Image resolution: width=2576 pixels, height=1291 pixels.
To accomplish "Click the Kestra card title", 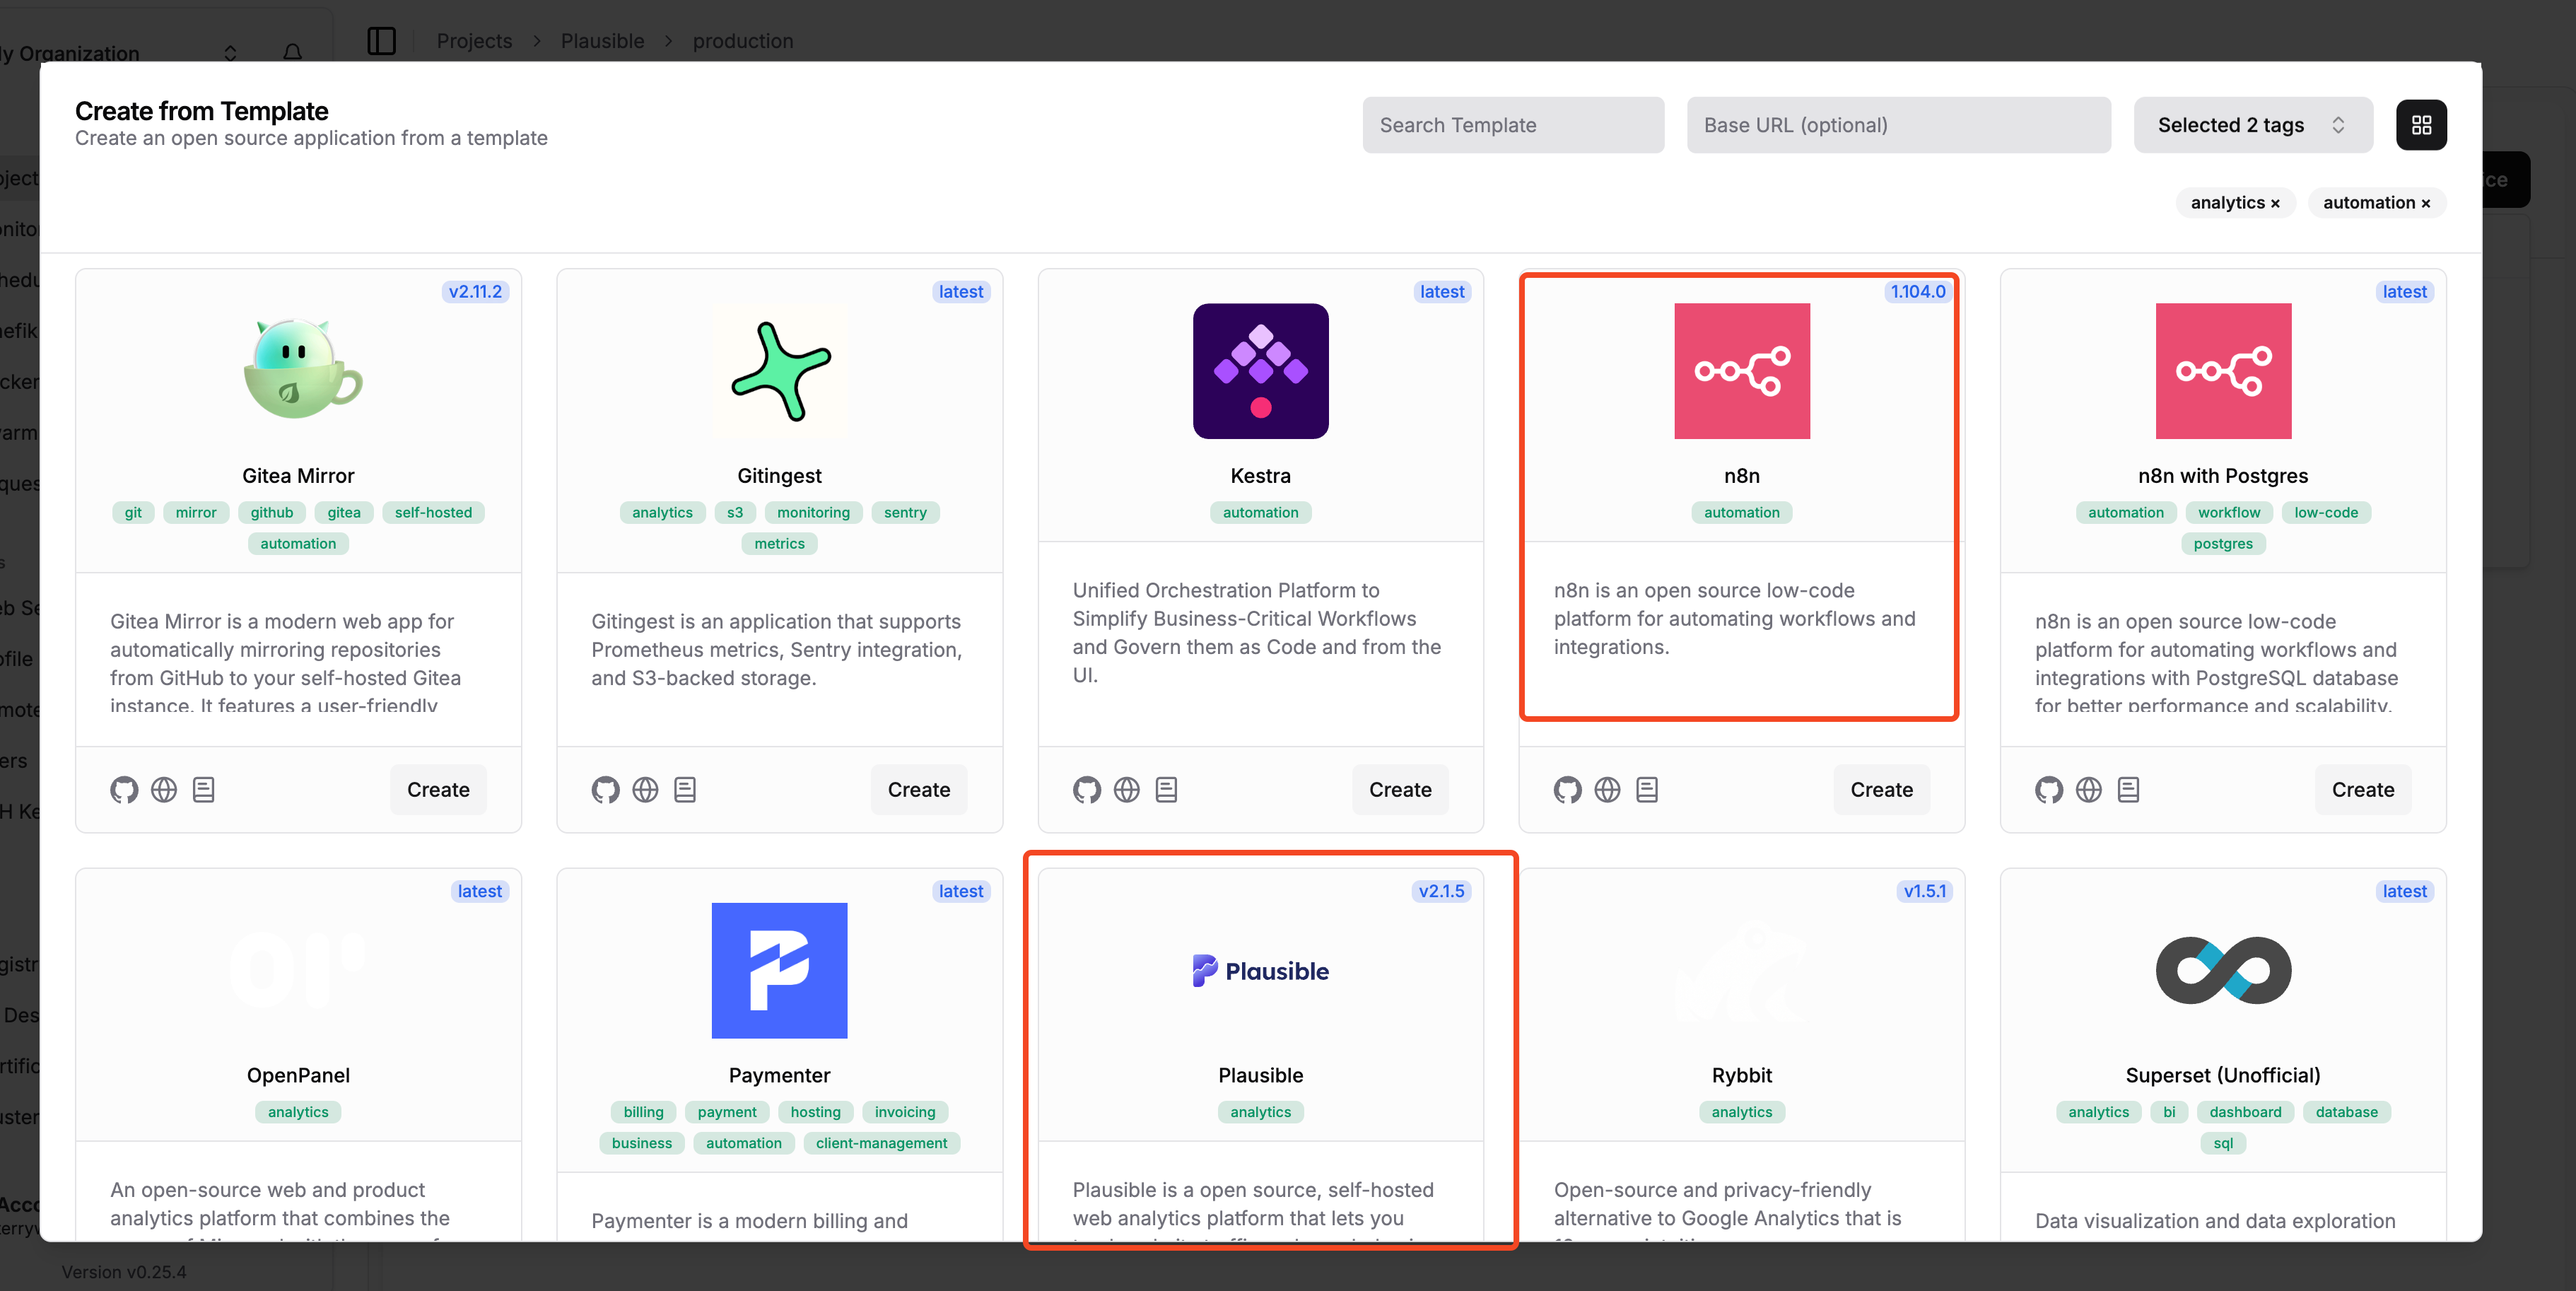I will [1261, 476].
